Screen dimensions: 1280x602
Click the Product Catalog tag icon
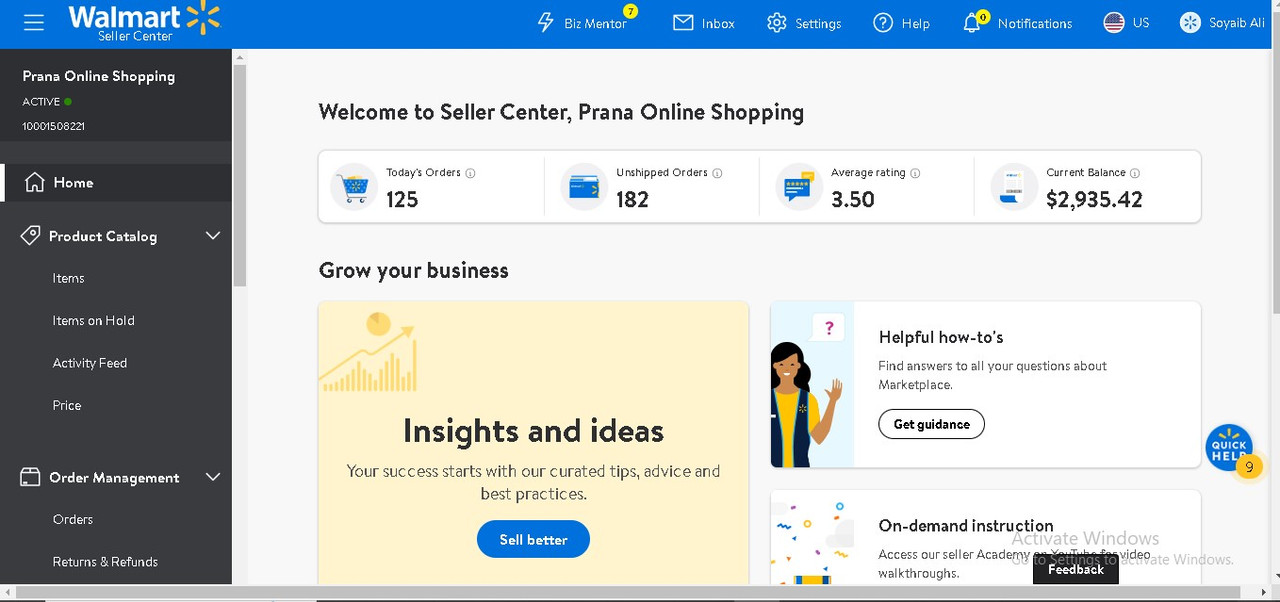[30, 235]
